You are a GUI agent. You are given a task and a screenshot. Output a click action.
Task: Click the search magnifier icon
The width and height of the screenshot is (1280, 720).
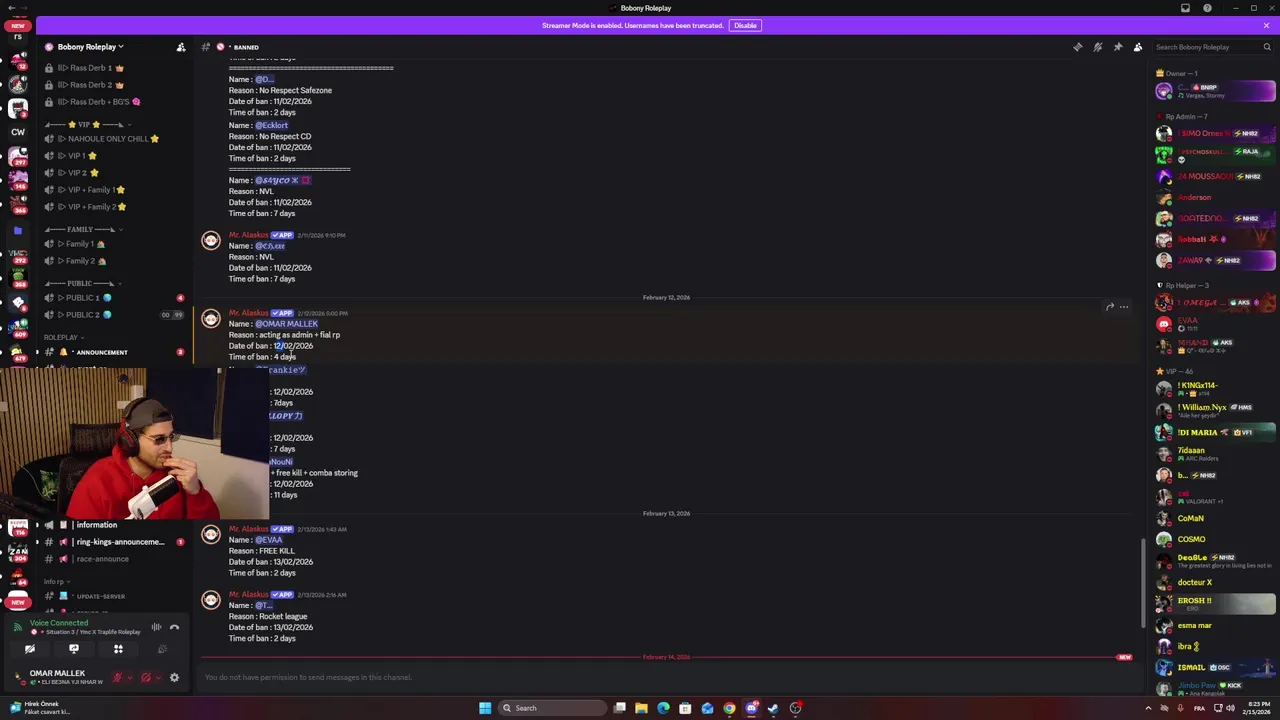pos(1267,47)
